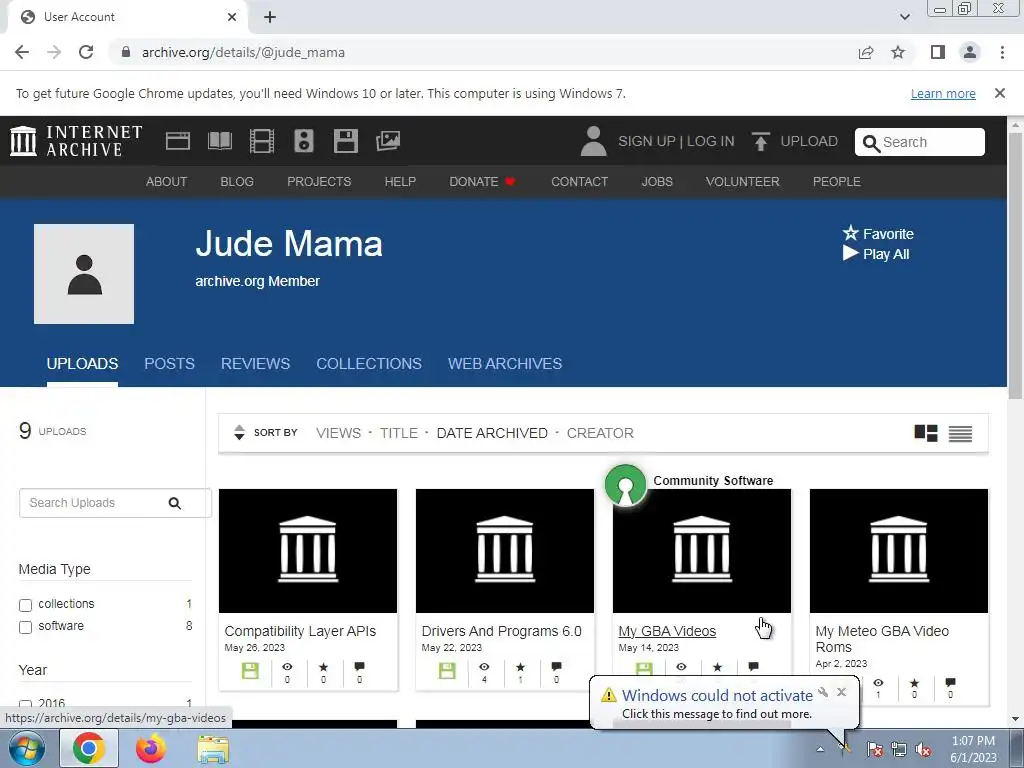This screenshot has width=1024, height=768.
Task: Click the Search Uploads magnifier icon
Action: pos(174,503)
